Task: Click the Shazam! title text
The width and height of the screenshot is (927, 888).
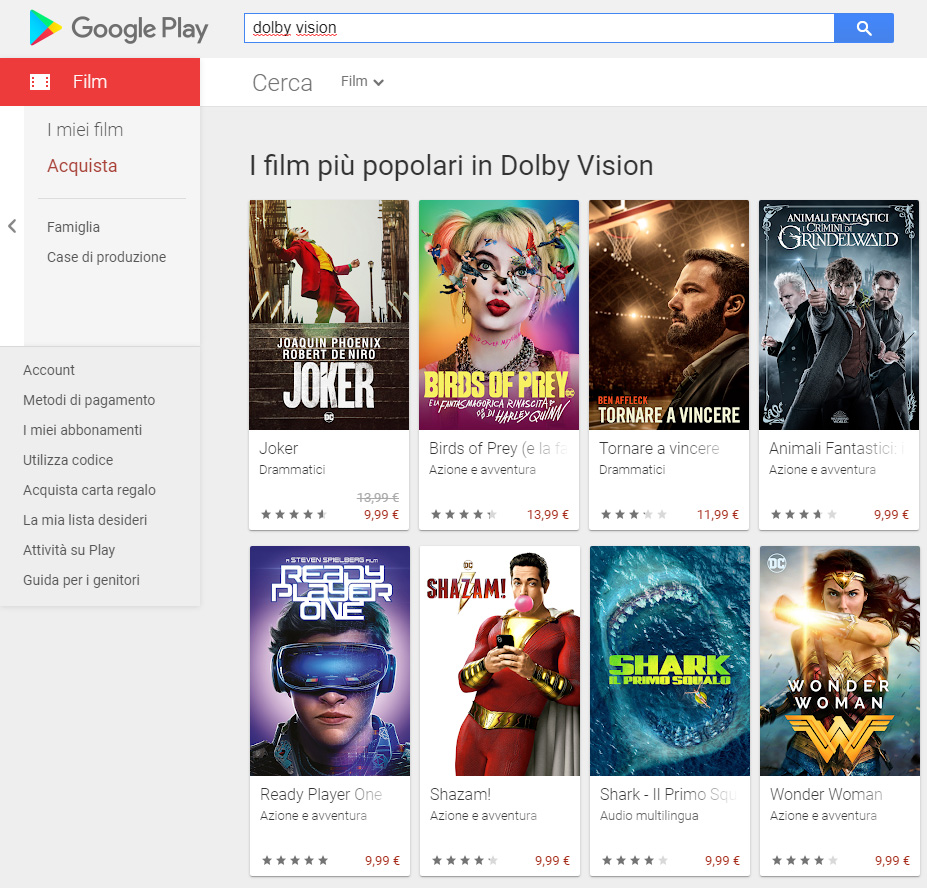Action: click(460, 794)
